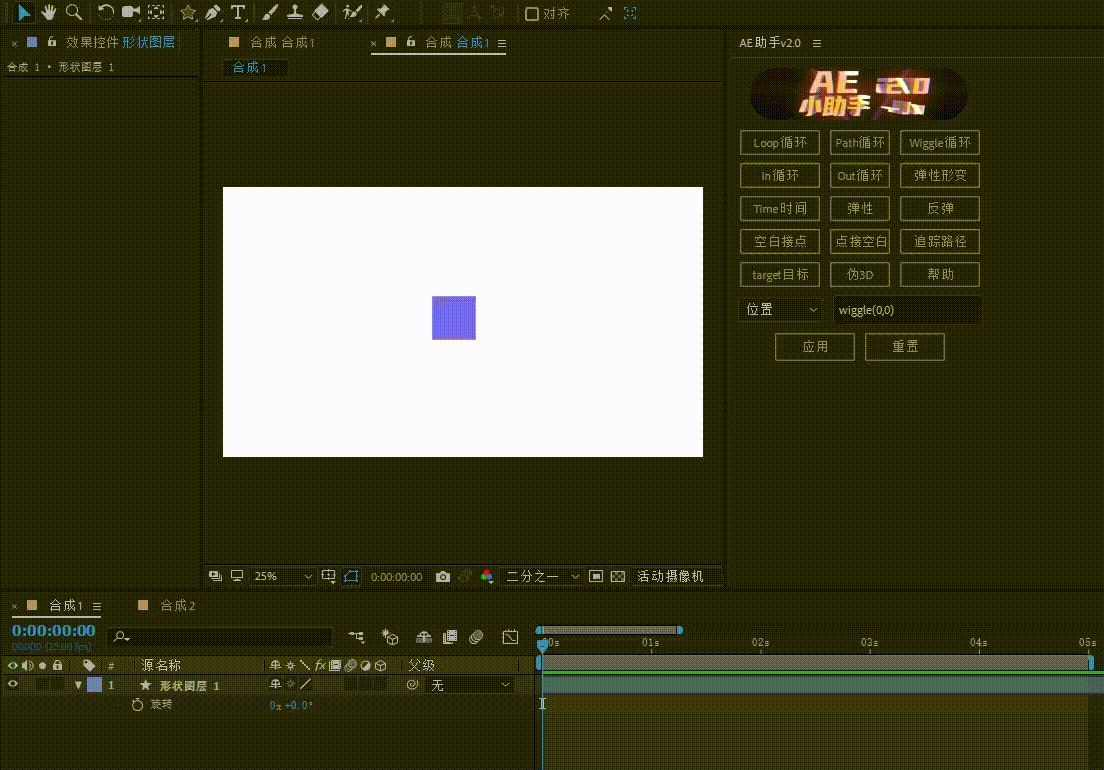Viewport: 1104px width, 770px height.
Task: Select the 效果控件 形状图层 panel tab
Action: click(x=120, y=42)
